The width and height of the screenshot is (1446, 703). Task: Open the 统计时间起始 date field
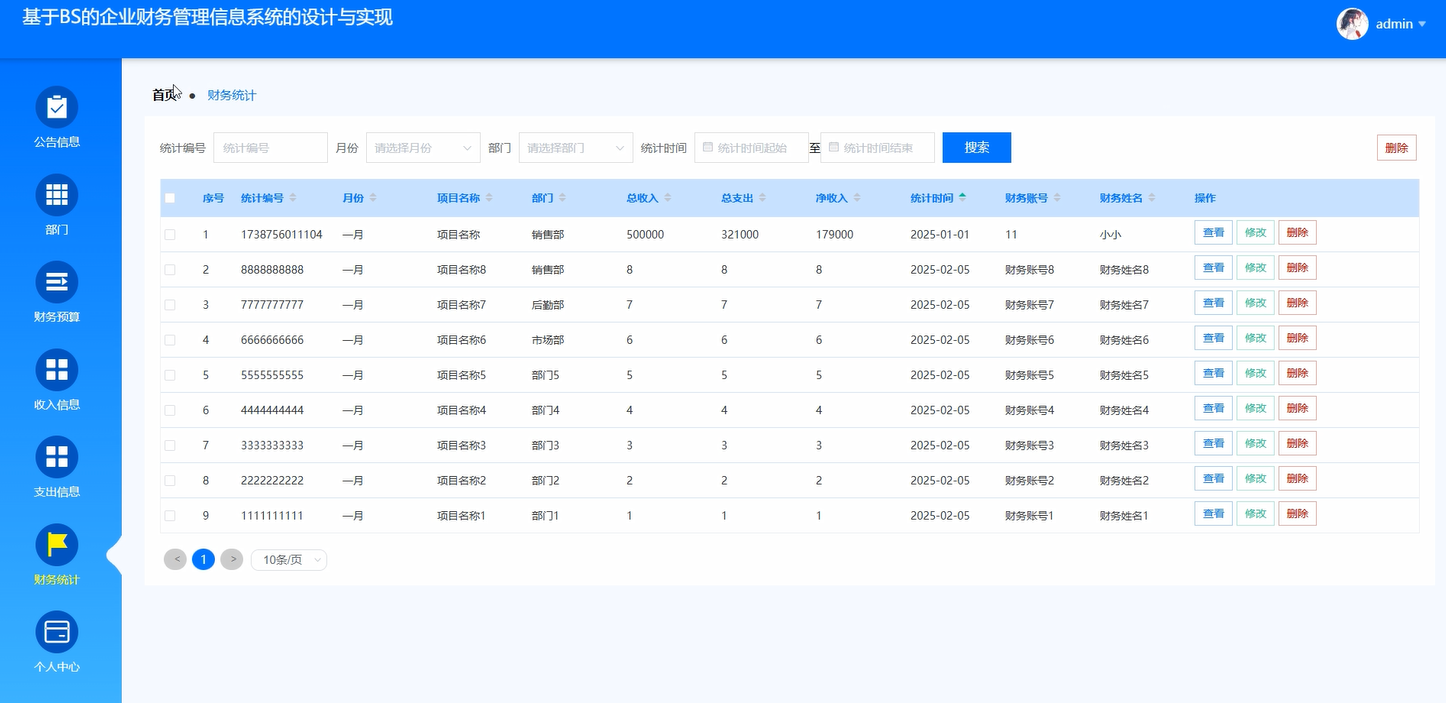(x=751, y=147)
